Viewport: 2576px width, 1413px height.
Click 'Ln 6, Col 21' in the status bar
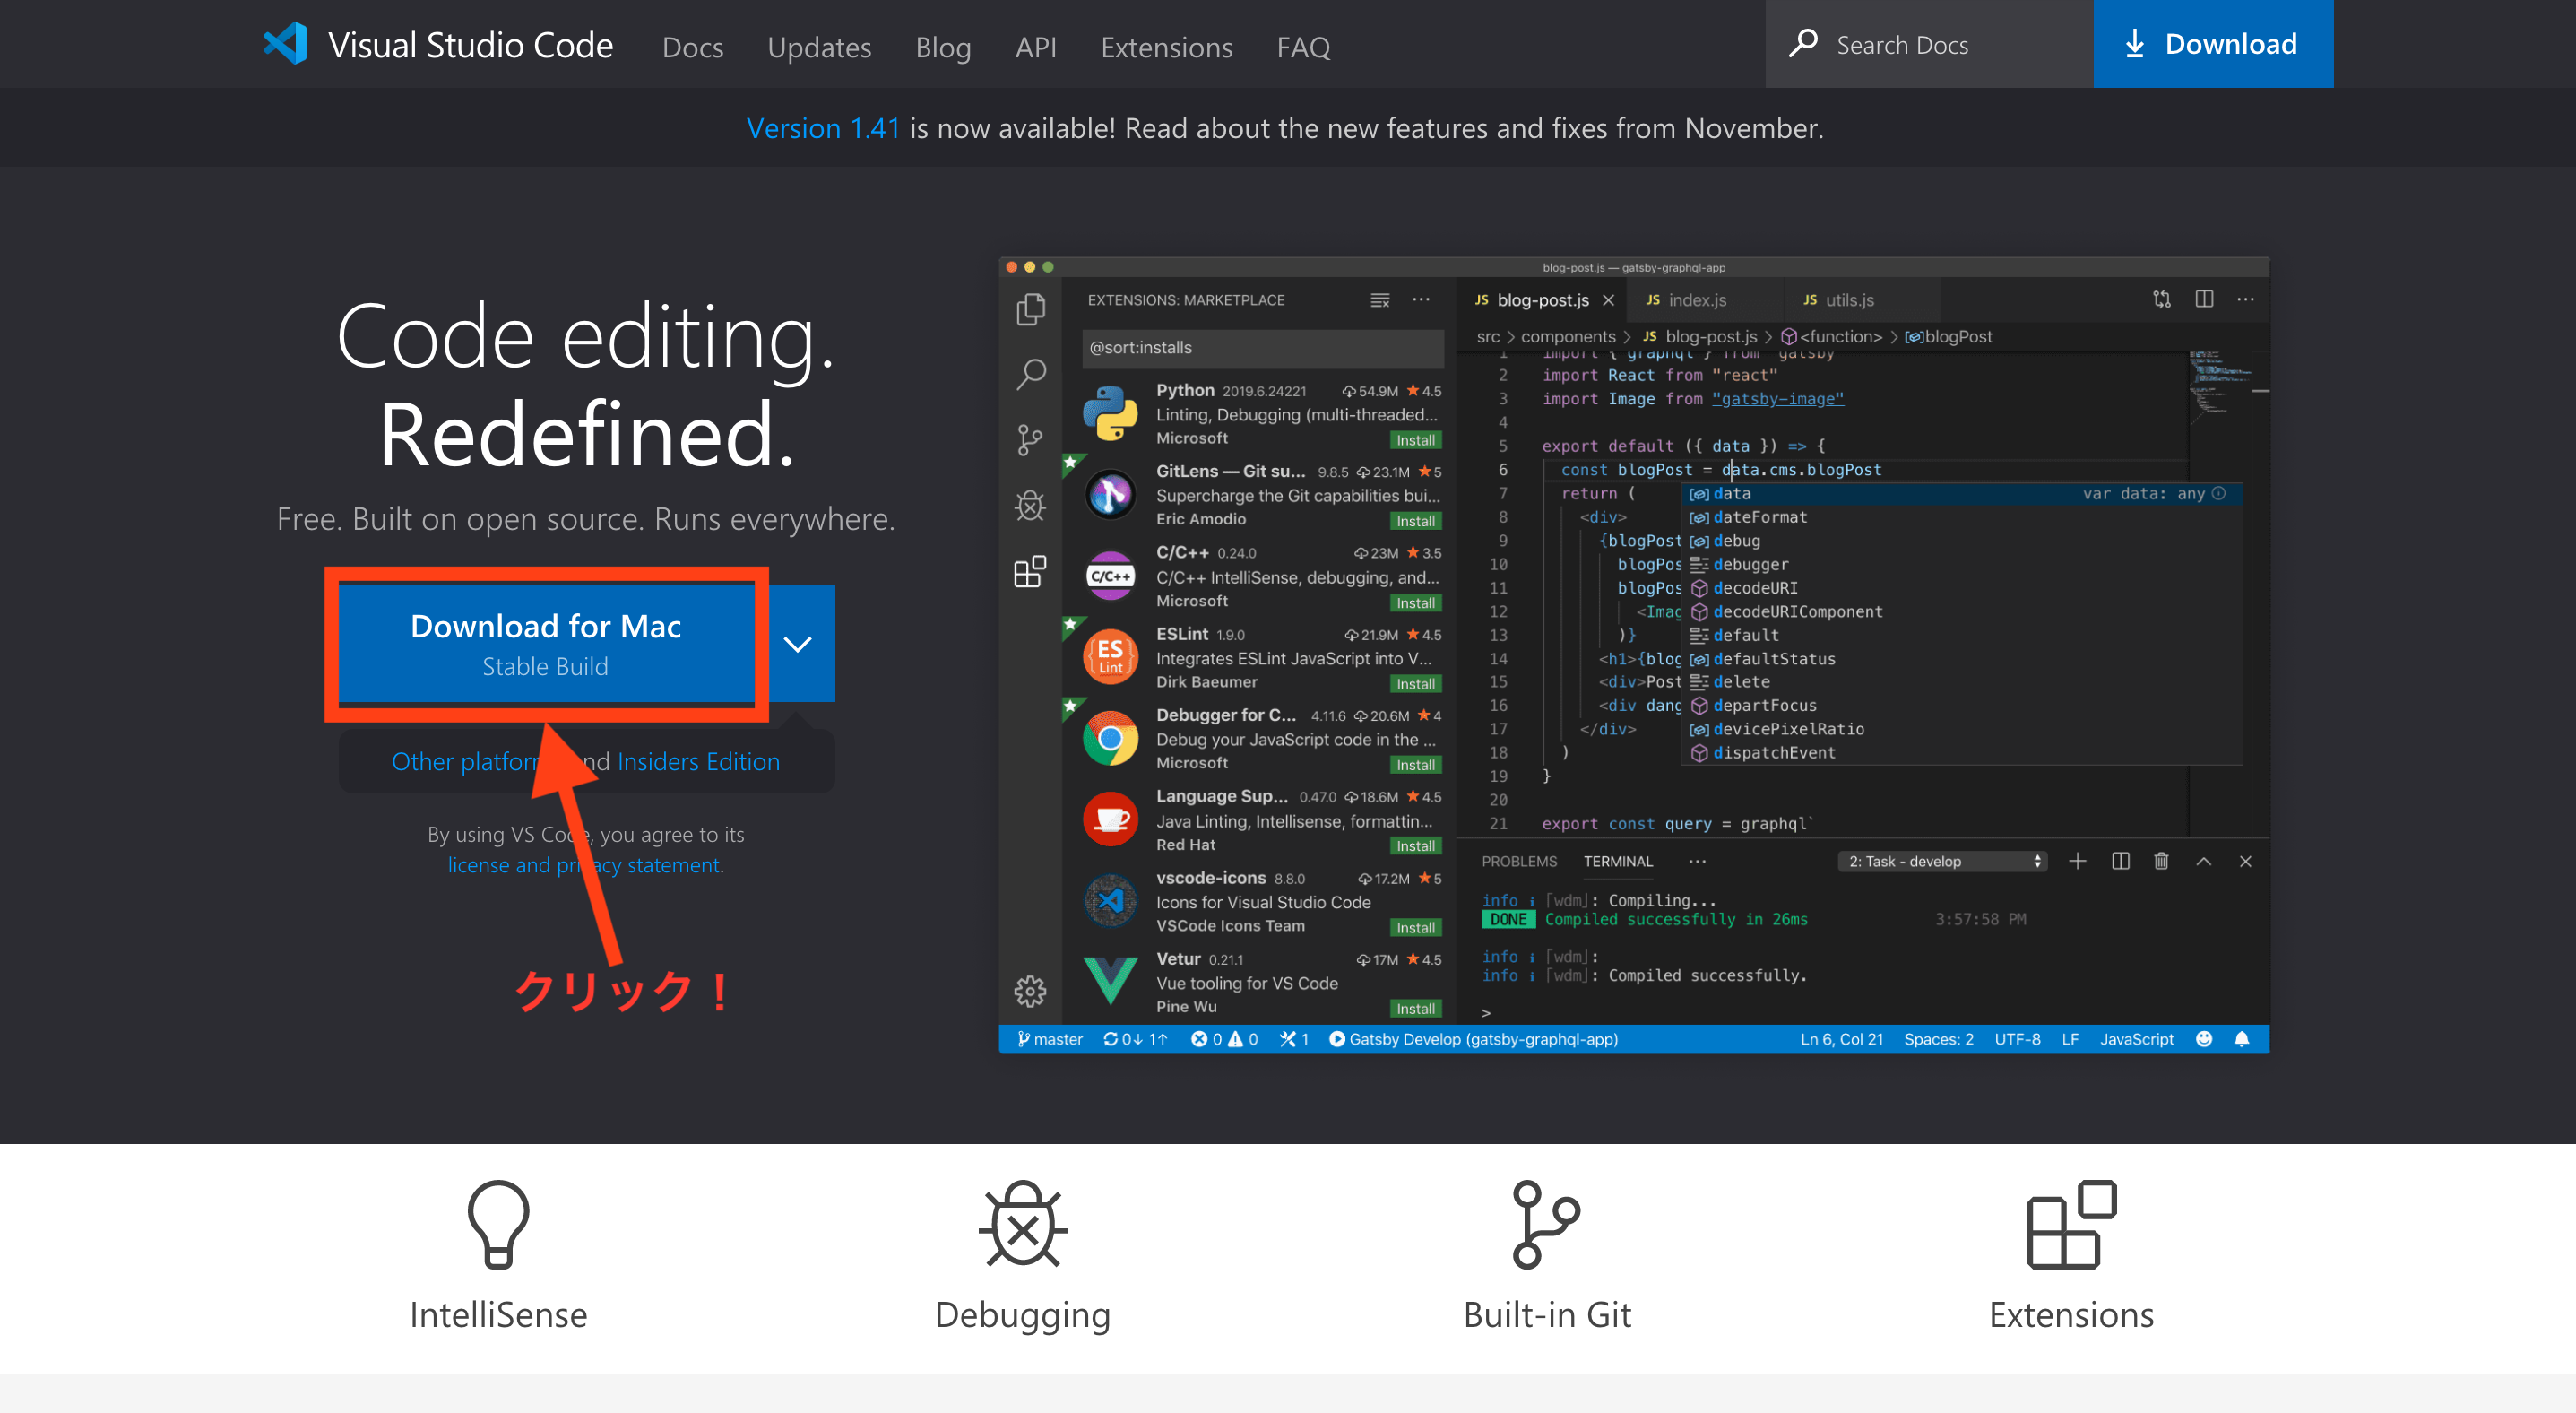click(1841, 1039)
